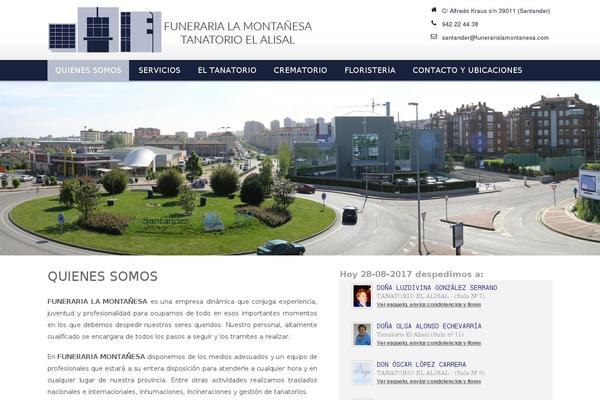Open the Floristería section

click(370, 70)
